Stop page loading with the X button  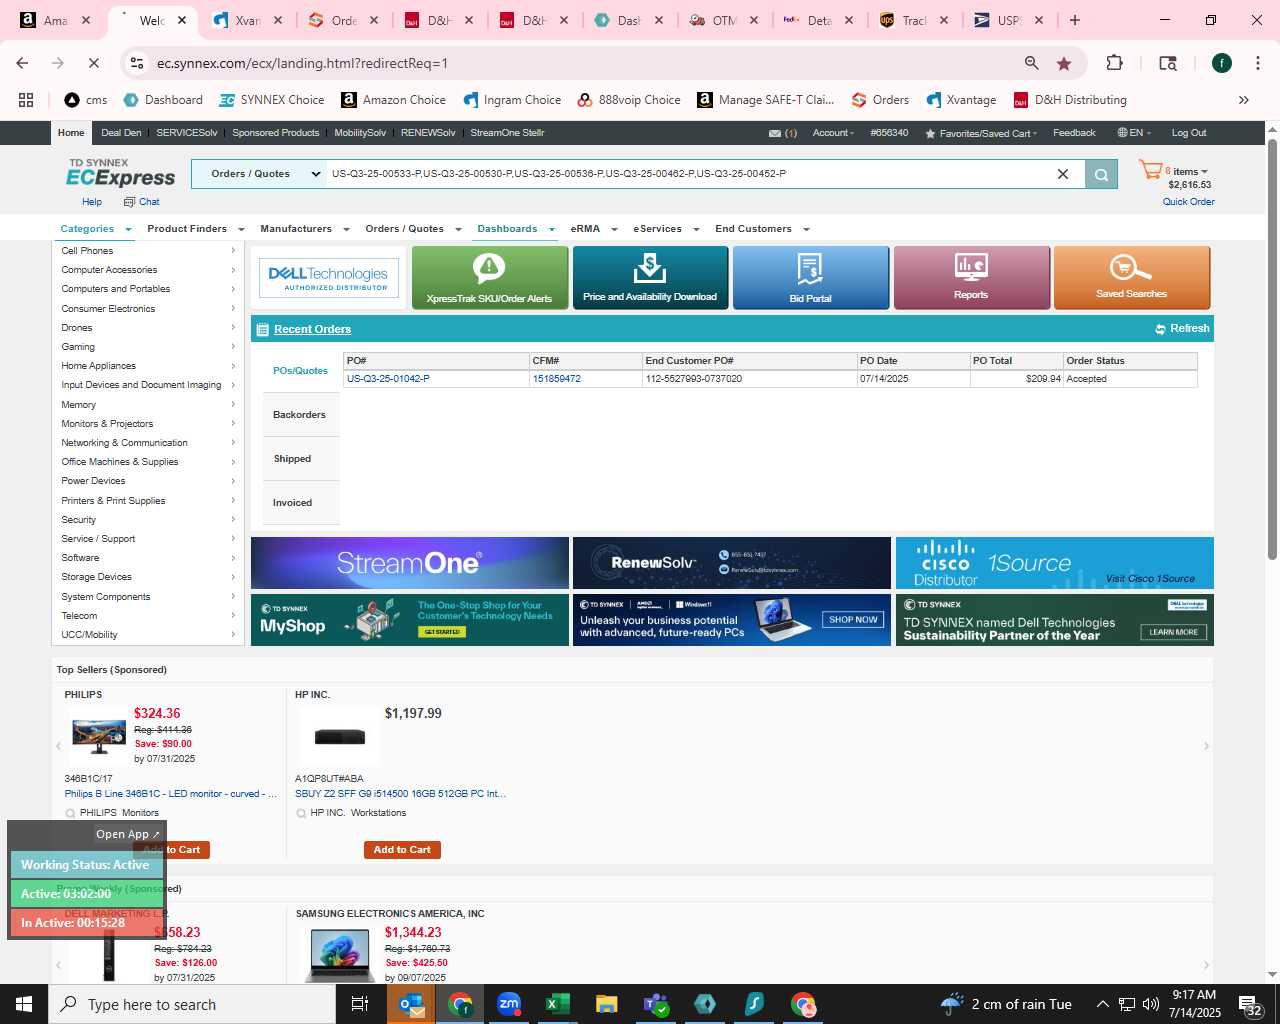[x=93, y=63]
